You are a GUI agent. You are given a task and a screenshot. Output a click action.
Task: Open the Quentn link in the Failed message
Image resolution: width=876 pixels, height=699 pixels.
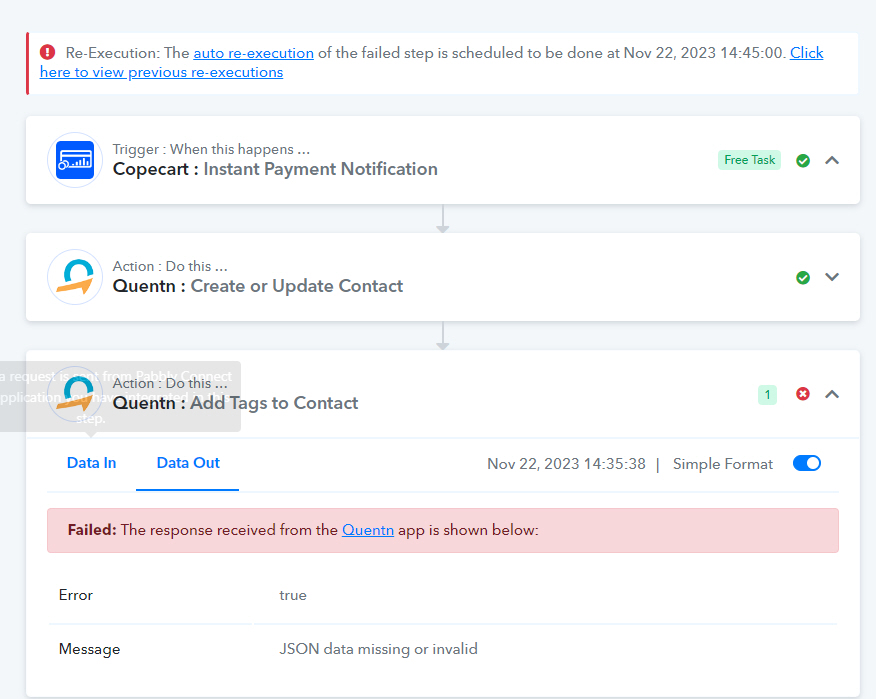click(x=368, y=530)
